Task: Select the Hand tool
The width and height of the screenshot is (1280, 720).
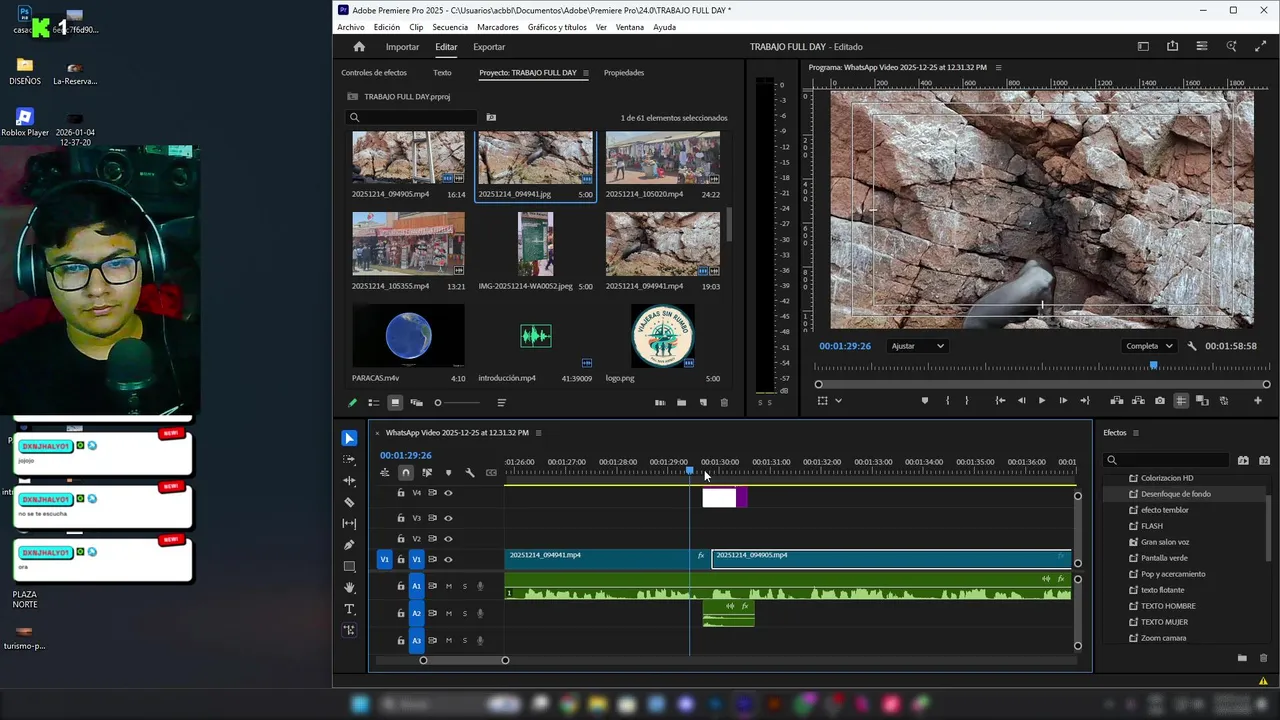Action: pos(349,588)
